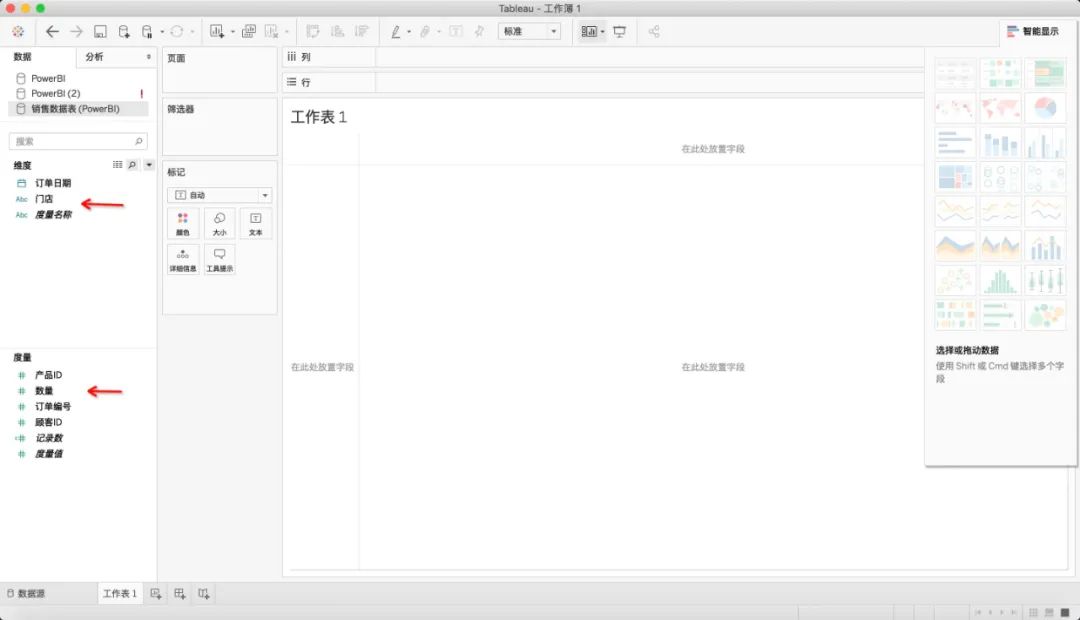Save the workbook with the save icon
This screenshot has height=620, width=1080.
pos(100,32)
